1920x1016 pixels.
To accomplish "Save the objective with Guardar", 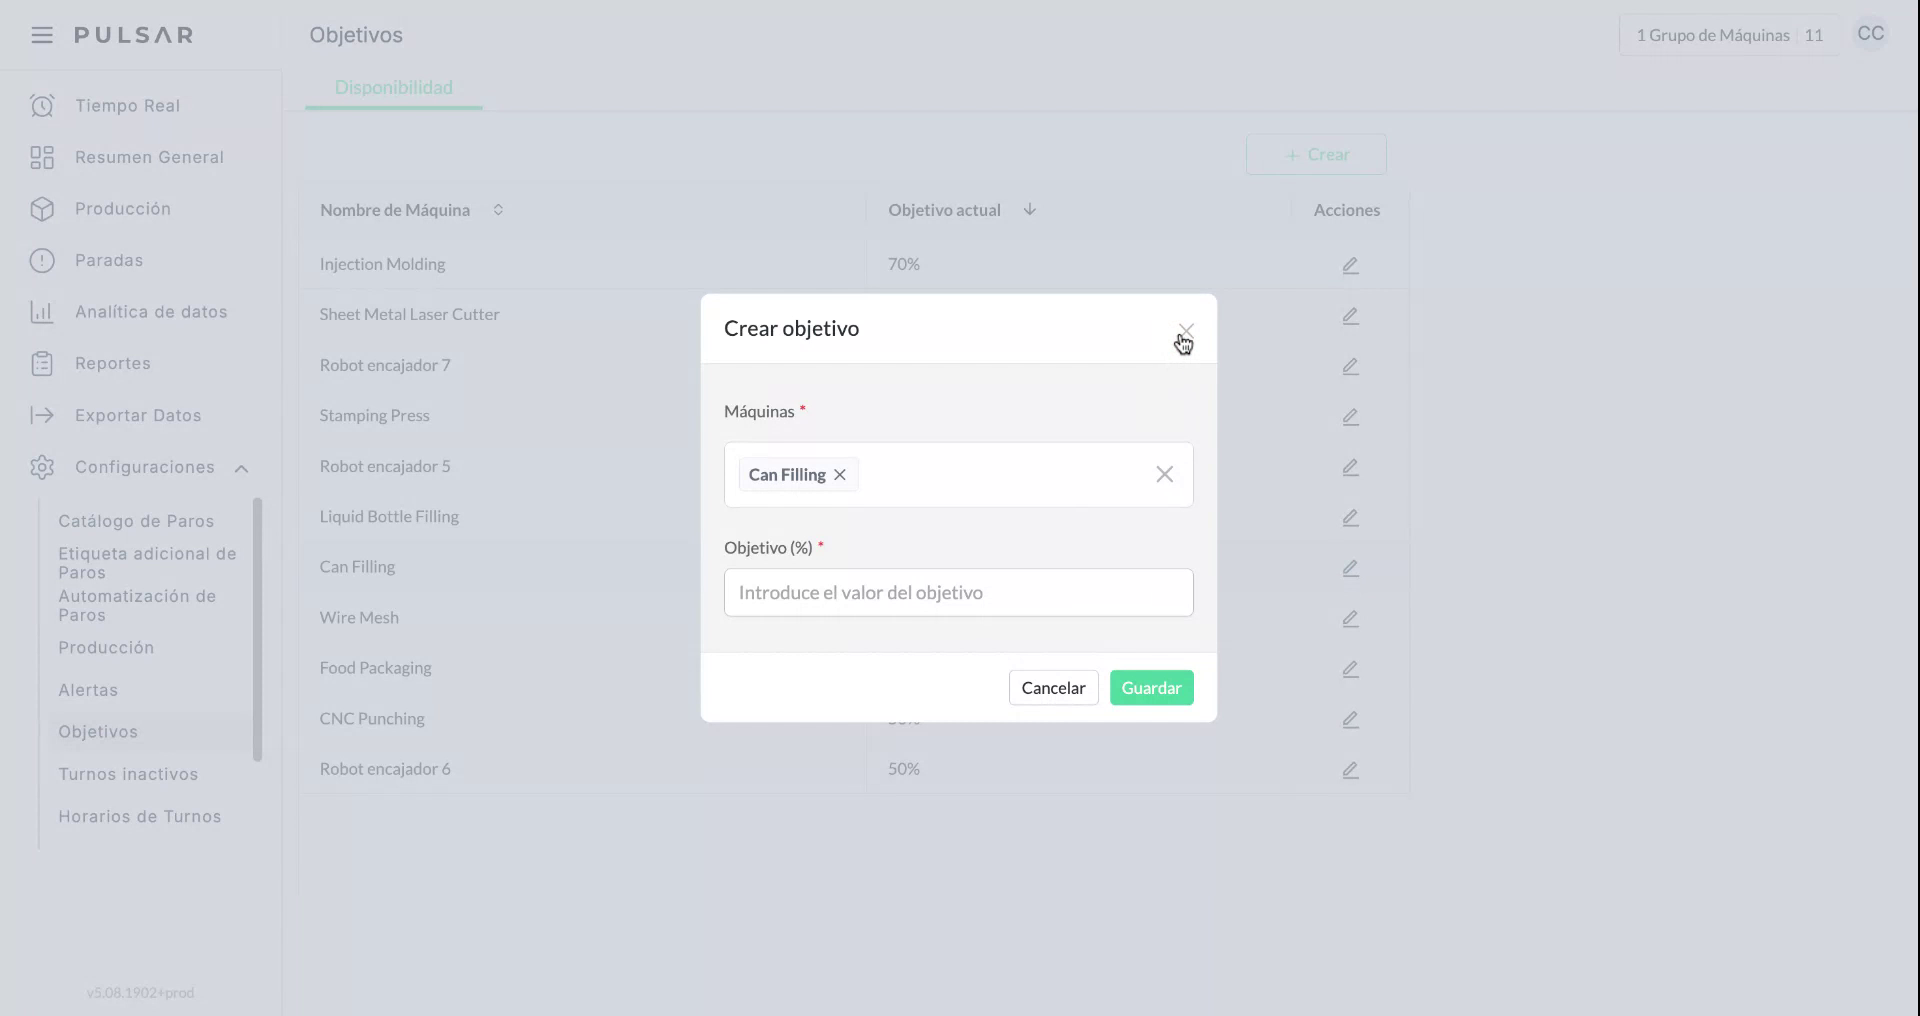I will click(x=1151, y=687).
